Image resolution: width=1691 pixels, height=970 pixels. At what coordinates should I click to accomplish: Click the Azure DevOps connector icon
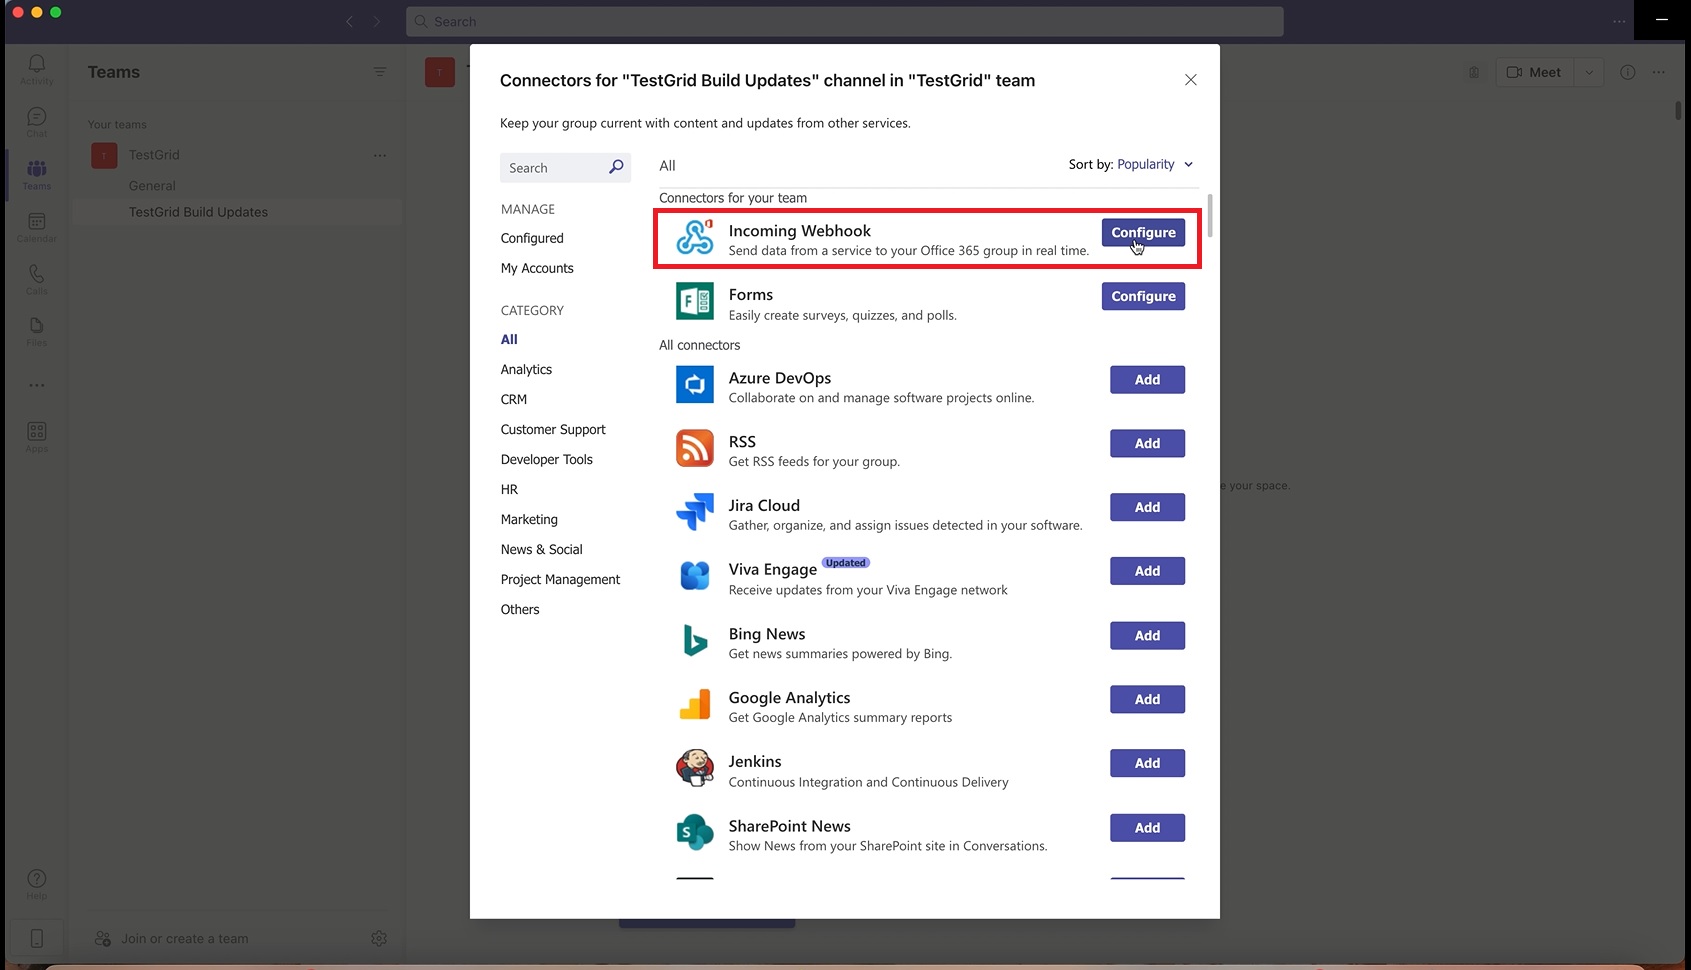[694, 384]
